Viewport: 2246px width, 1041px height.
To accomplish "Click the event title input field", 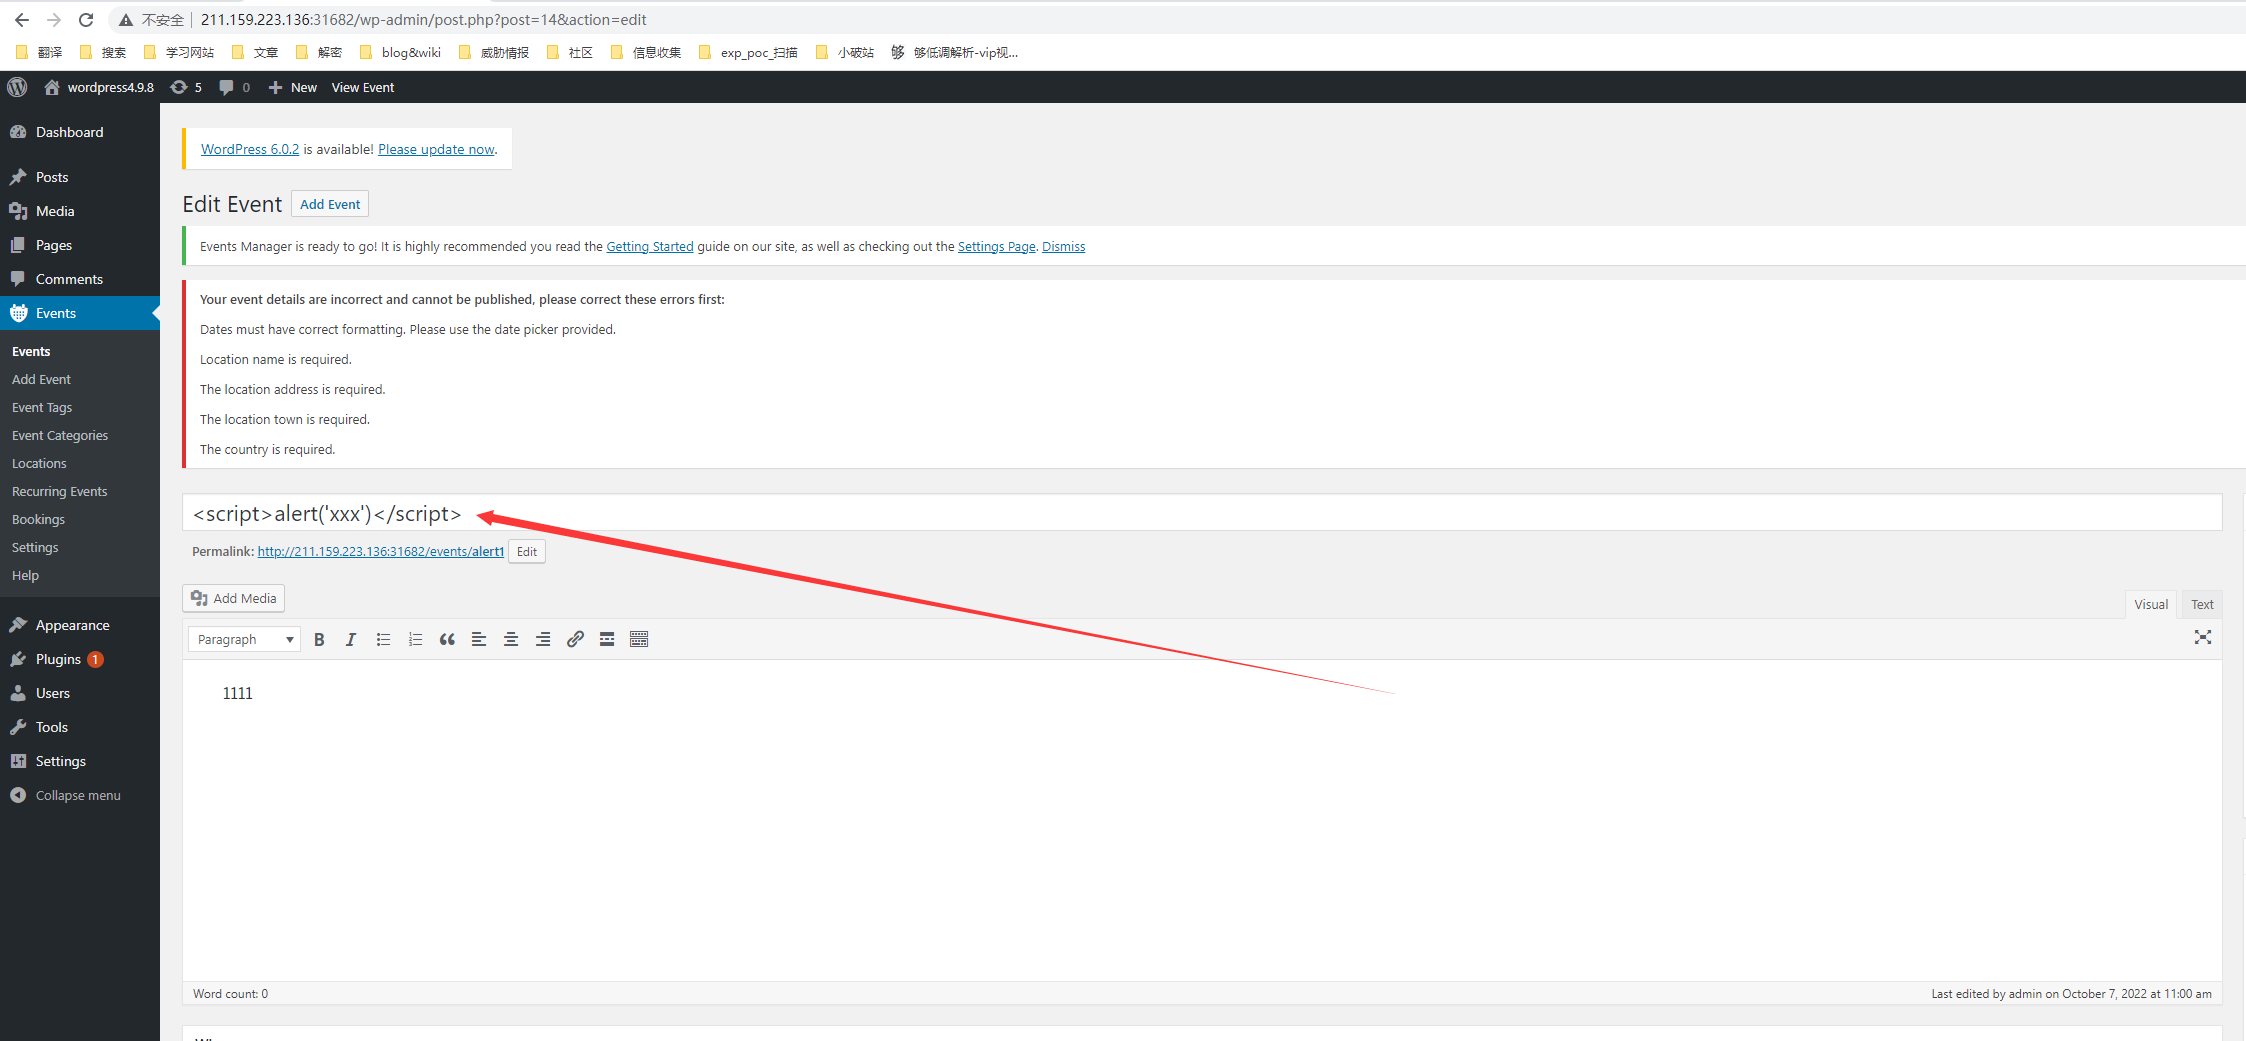I will [1202, 513].
